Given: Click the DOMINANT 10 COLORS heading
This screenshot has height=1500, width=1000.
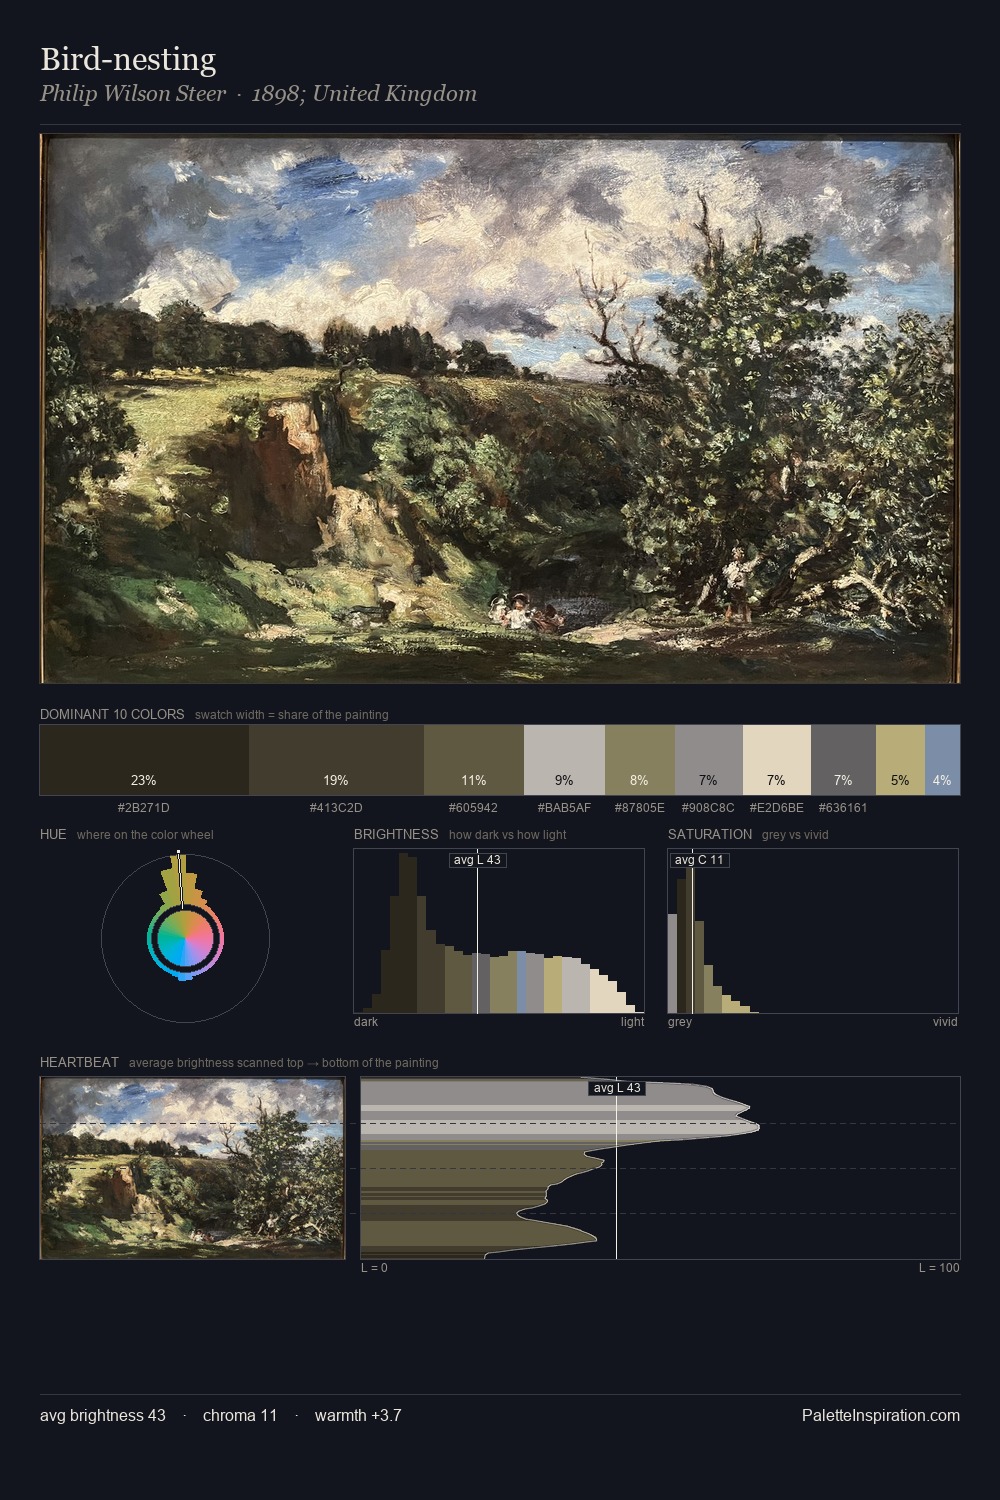Looking at the screenshot, I should (x=112, y=715).
